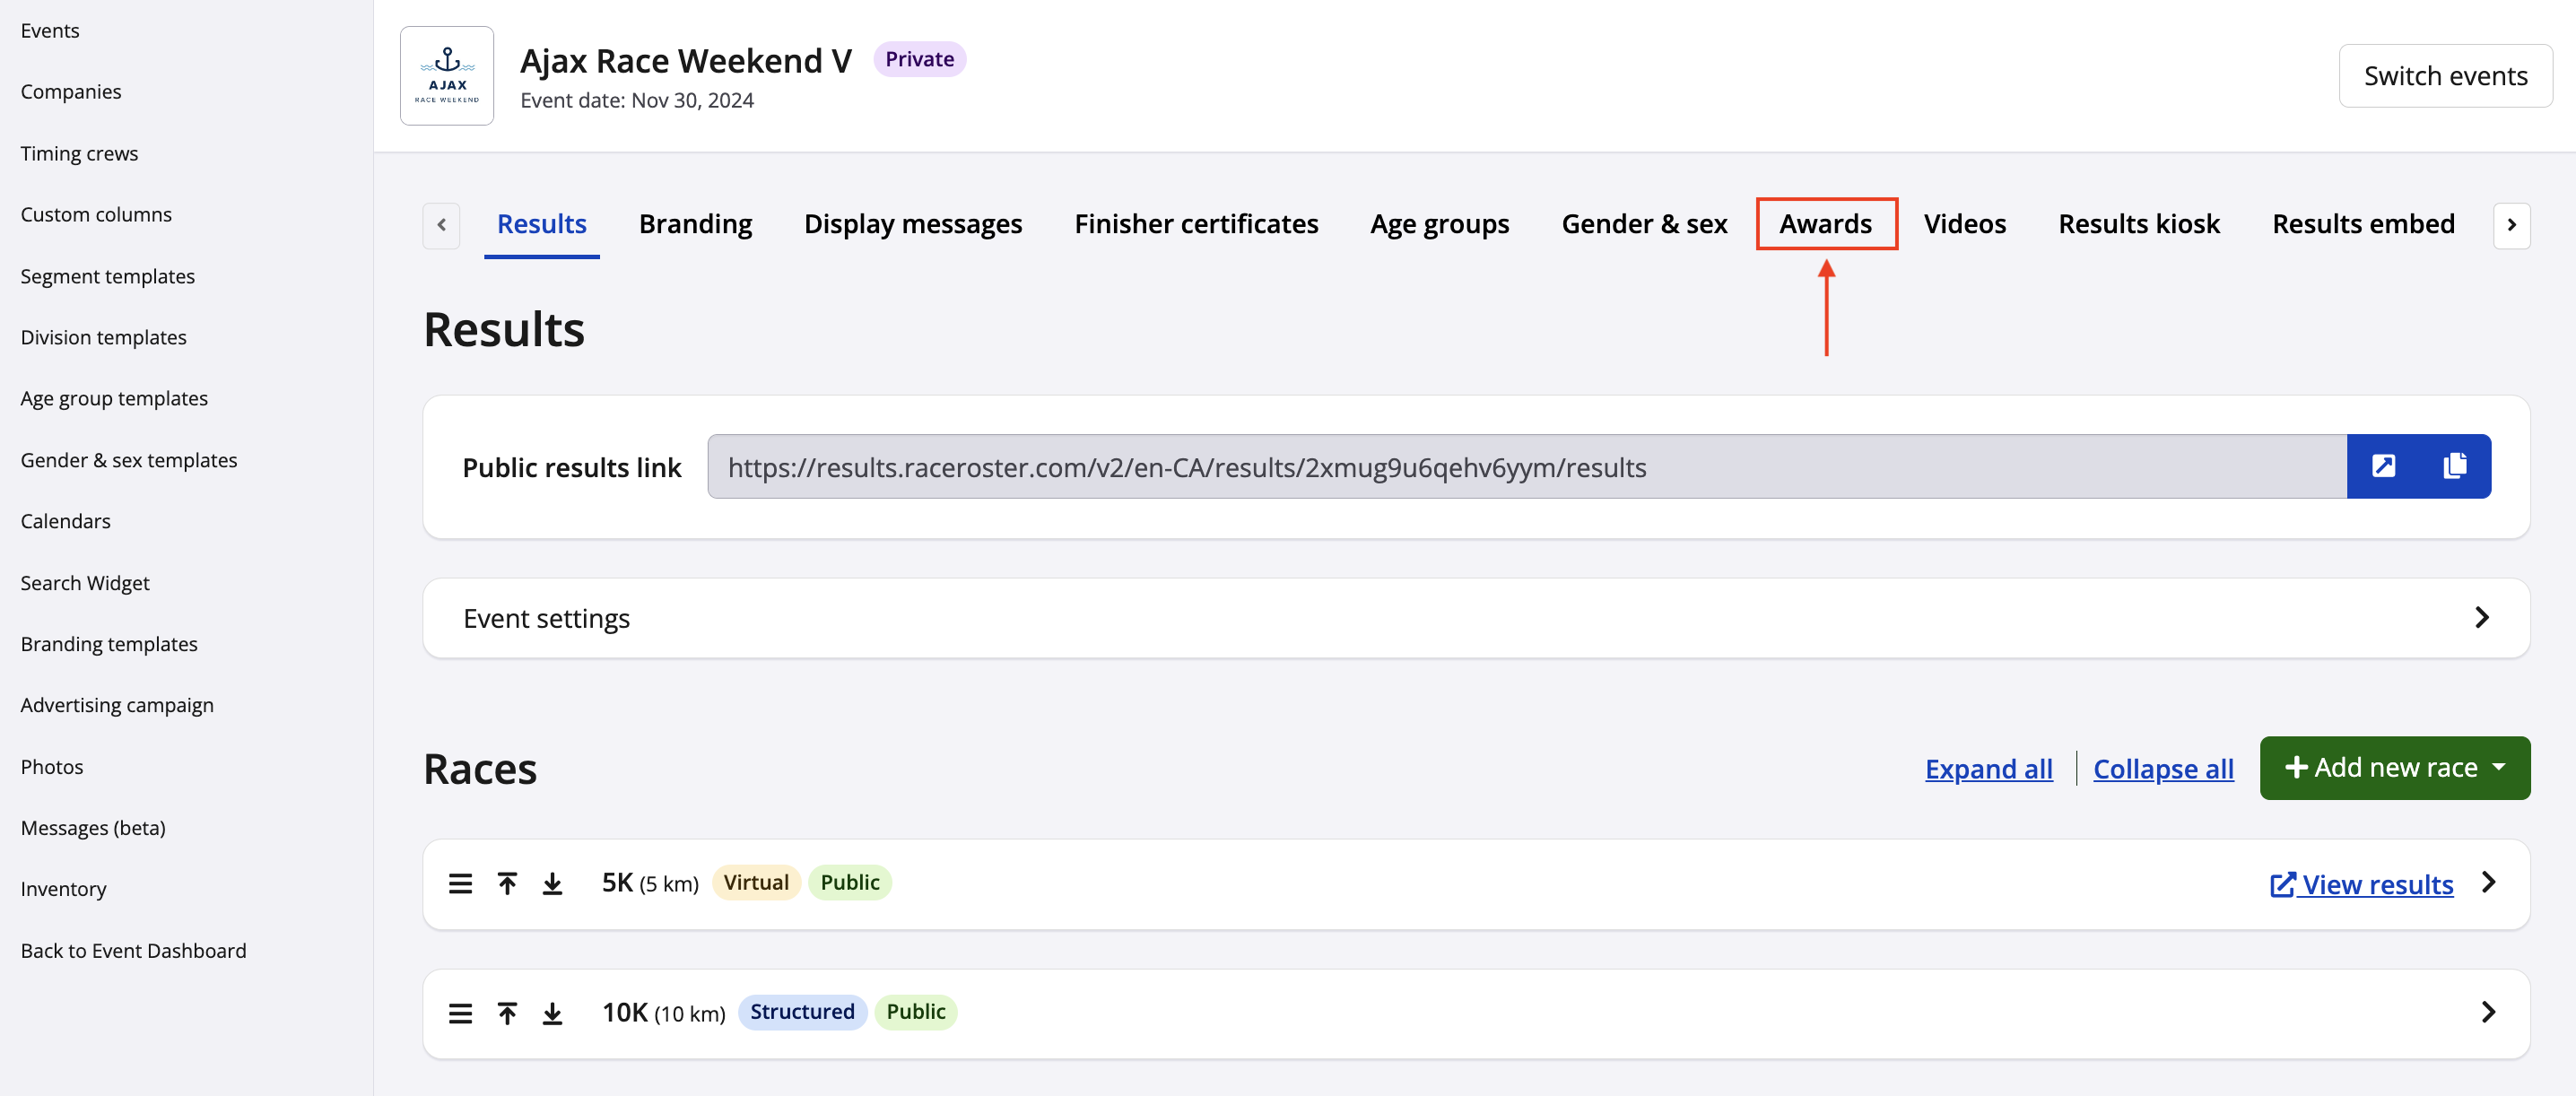The width and height of the screenshot is (2576, 1096).
Task: Click the Expand all link
Action: [x=1988, y=769]
